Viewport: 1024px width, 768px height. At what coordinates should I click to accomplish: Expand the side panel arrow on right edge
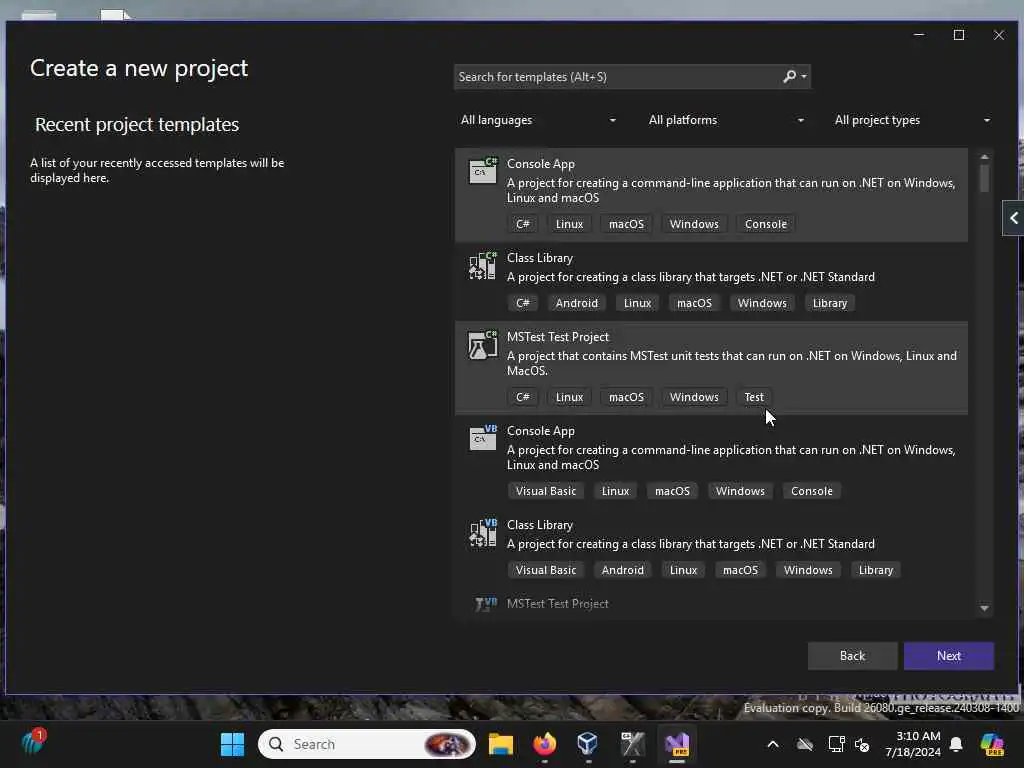pyautogui.click(x=1013, y=218)
